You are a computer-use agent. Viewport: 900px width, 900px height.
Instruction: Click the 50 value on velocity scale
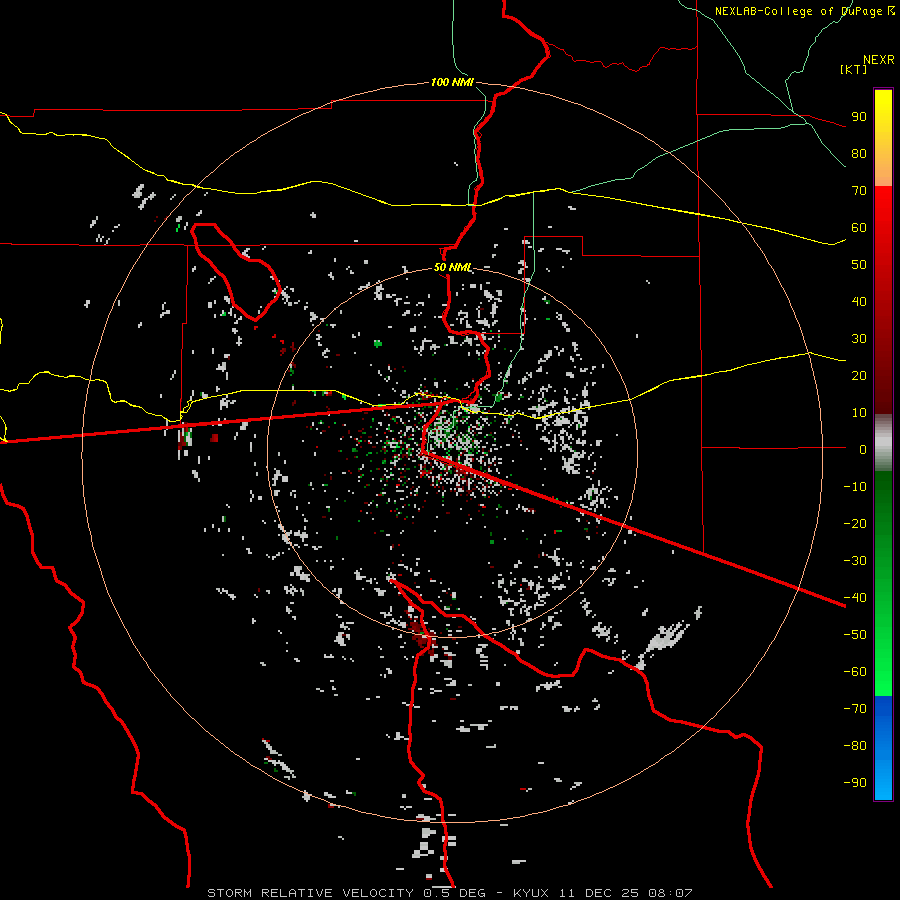coord(859,265)
